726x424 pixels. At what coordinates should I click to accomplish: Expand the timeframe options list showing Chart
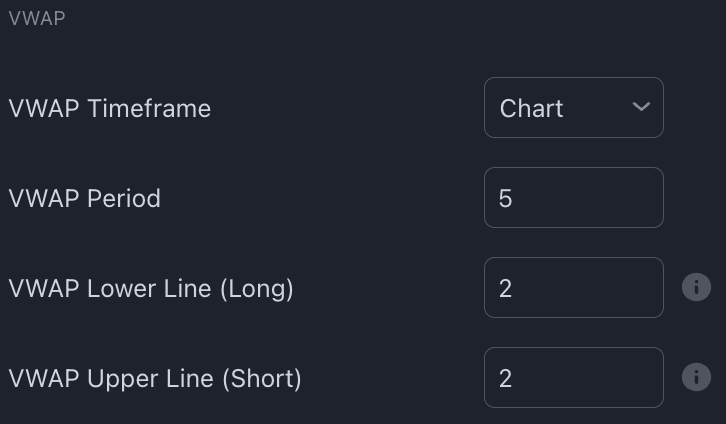573,108
